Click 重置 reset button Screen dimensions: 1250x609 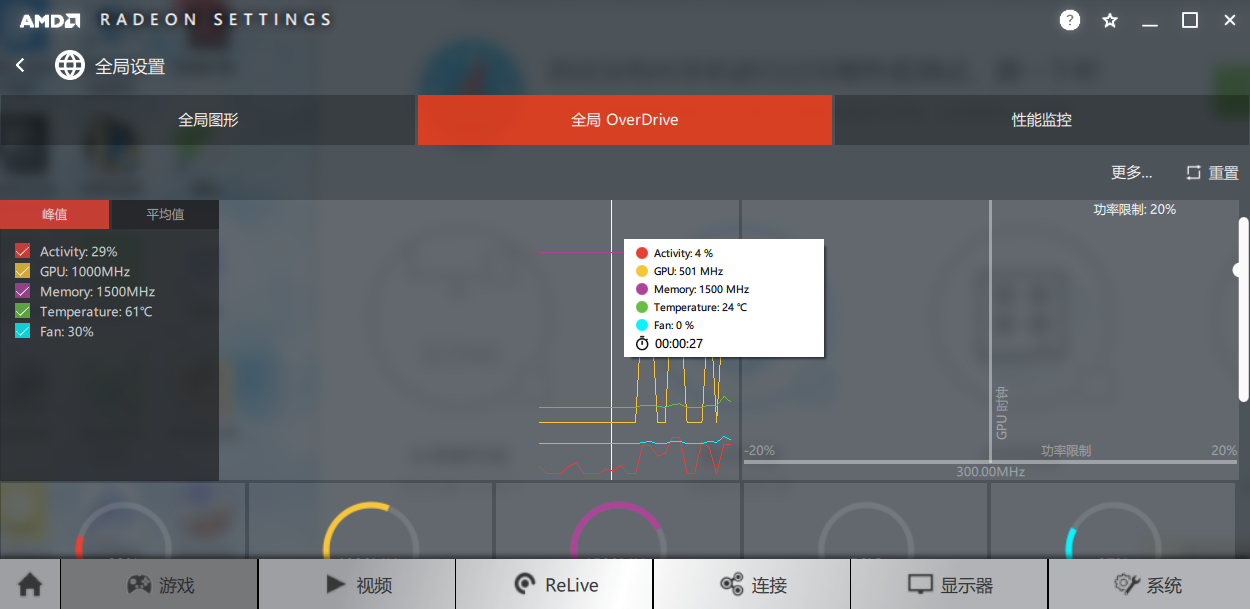(1212, 173)
